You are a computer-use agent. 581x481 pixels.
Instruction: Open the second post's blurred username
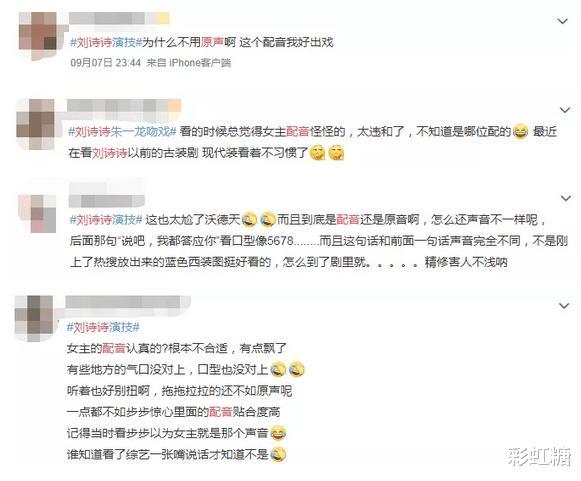click(x=124, y=106)
